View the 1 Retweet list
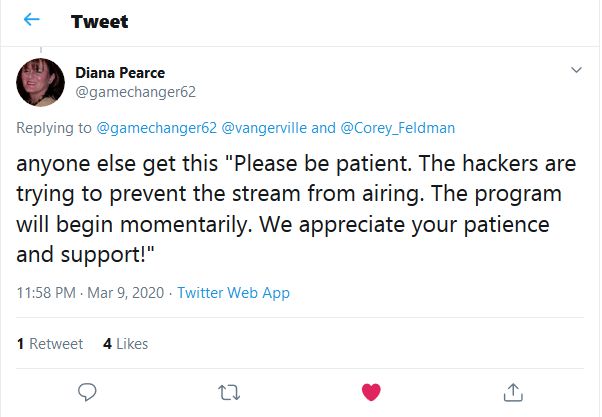 (50, 344)
